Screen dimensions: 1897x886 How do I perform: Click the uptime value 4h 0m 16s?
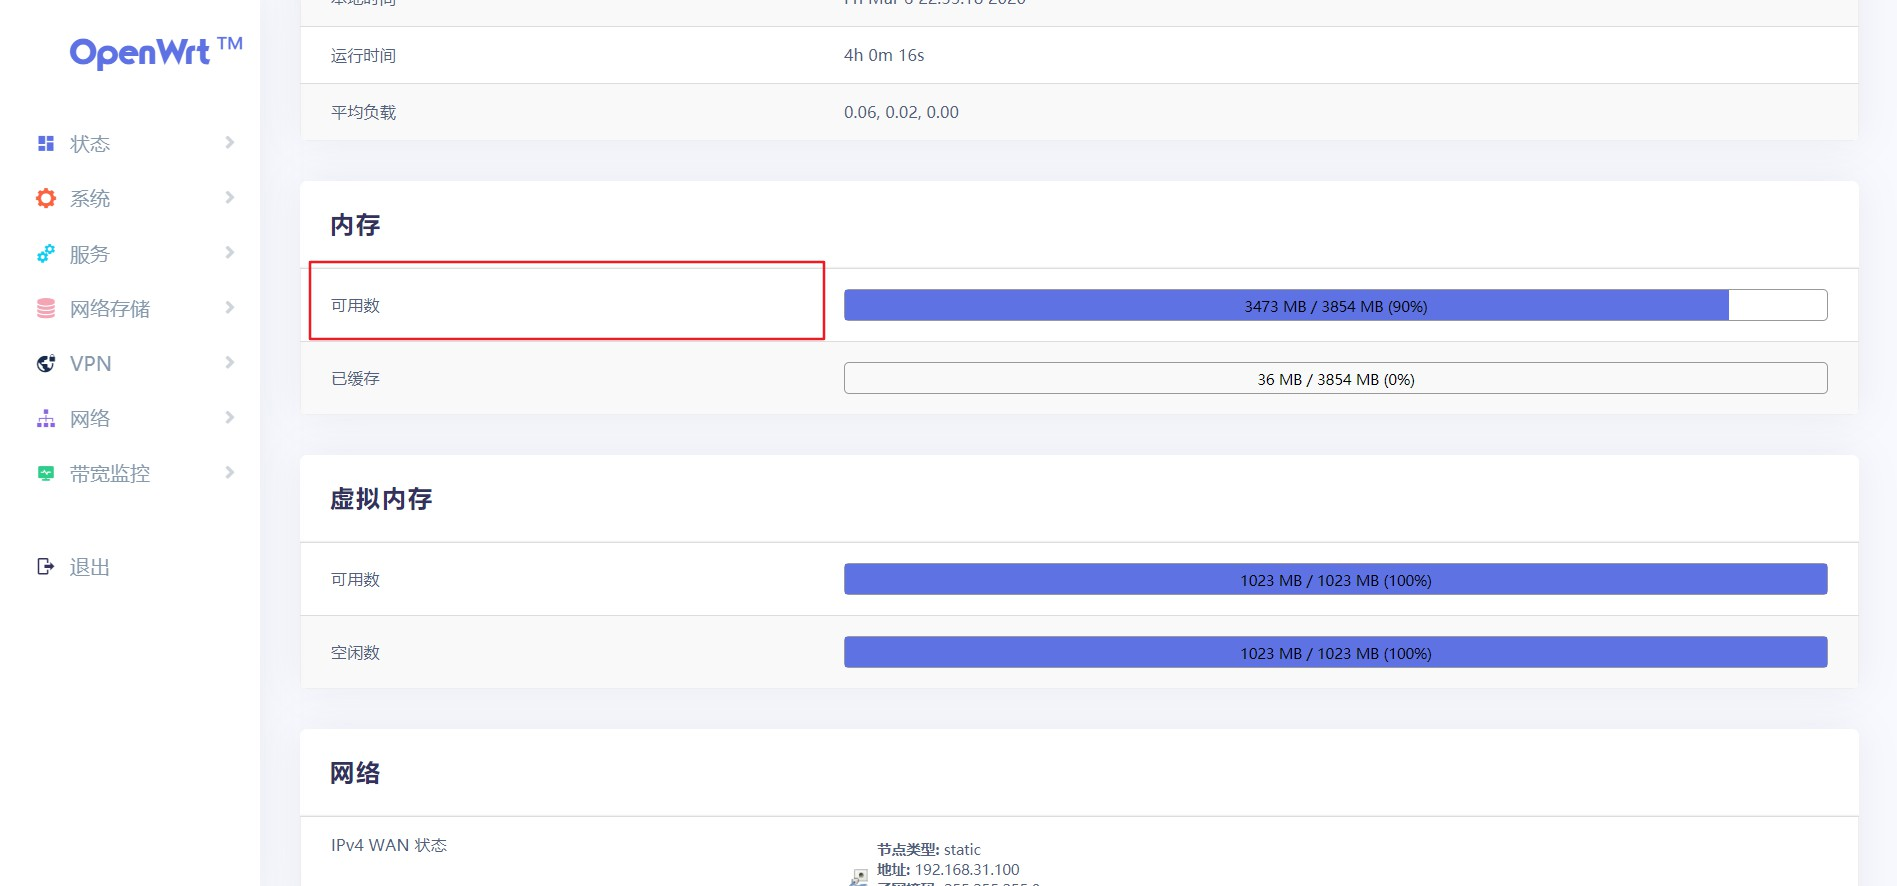tap(884, 55)
